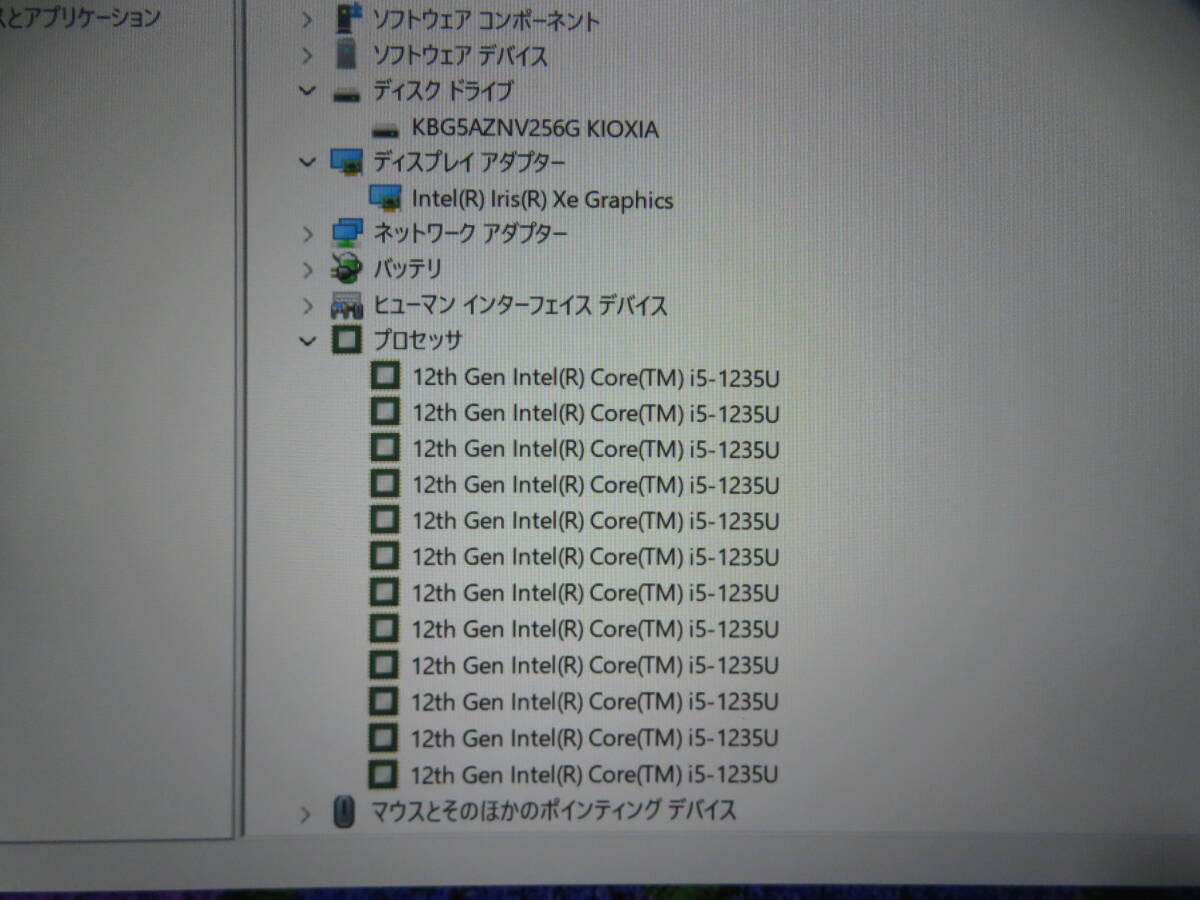Image resolution: width=1200 pixels, height=900 pixels.
Task: Collapse the ディスプレイ アダプター category
Action: (307, 161)
